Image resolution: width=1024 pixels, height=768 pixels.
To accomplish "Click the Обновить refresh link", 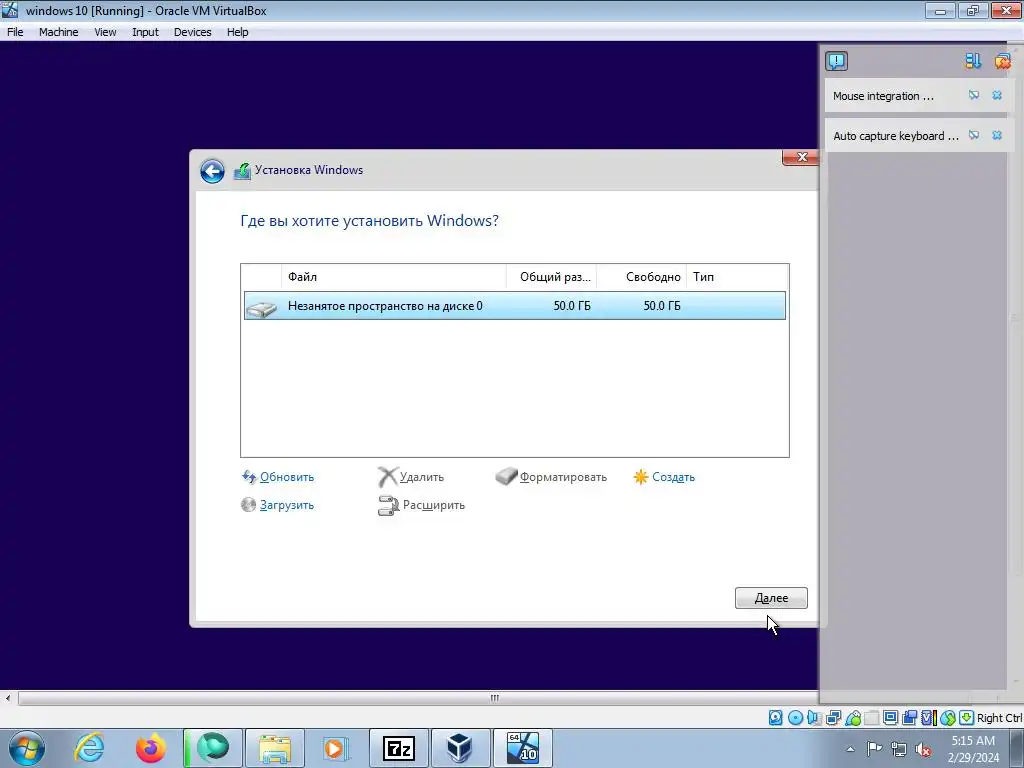I will tap(278, 477).
